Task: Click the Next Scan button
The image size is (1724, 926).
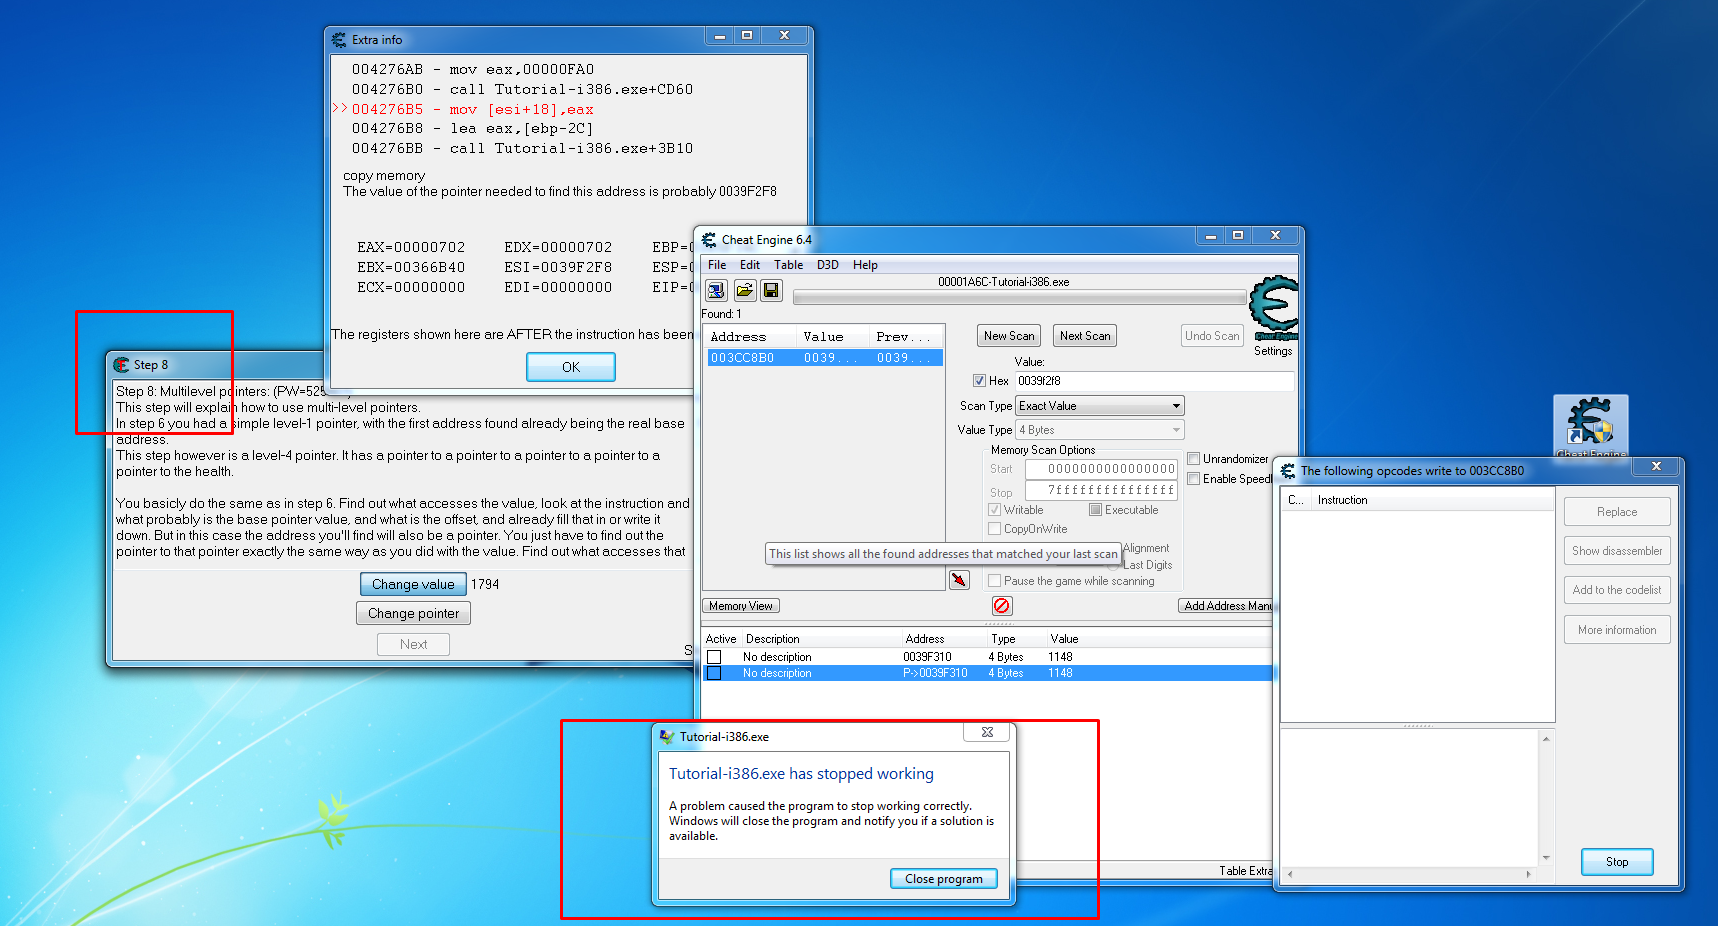Action: point(1084,336)
